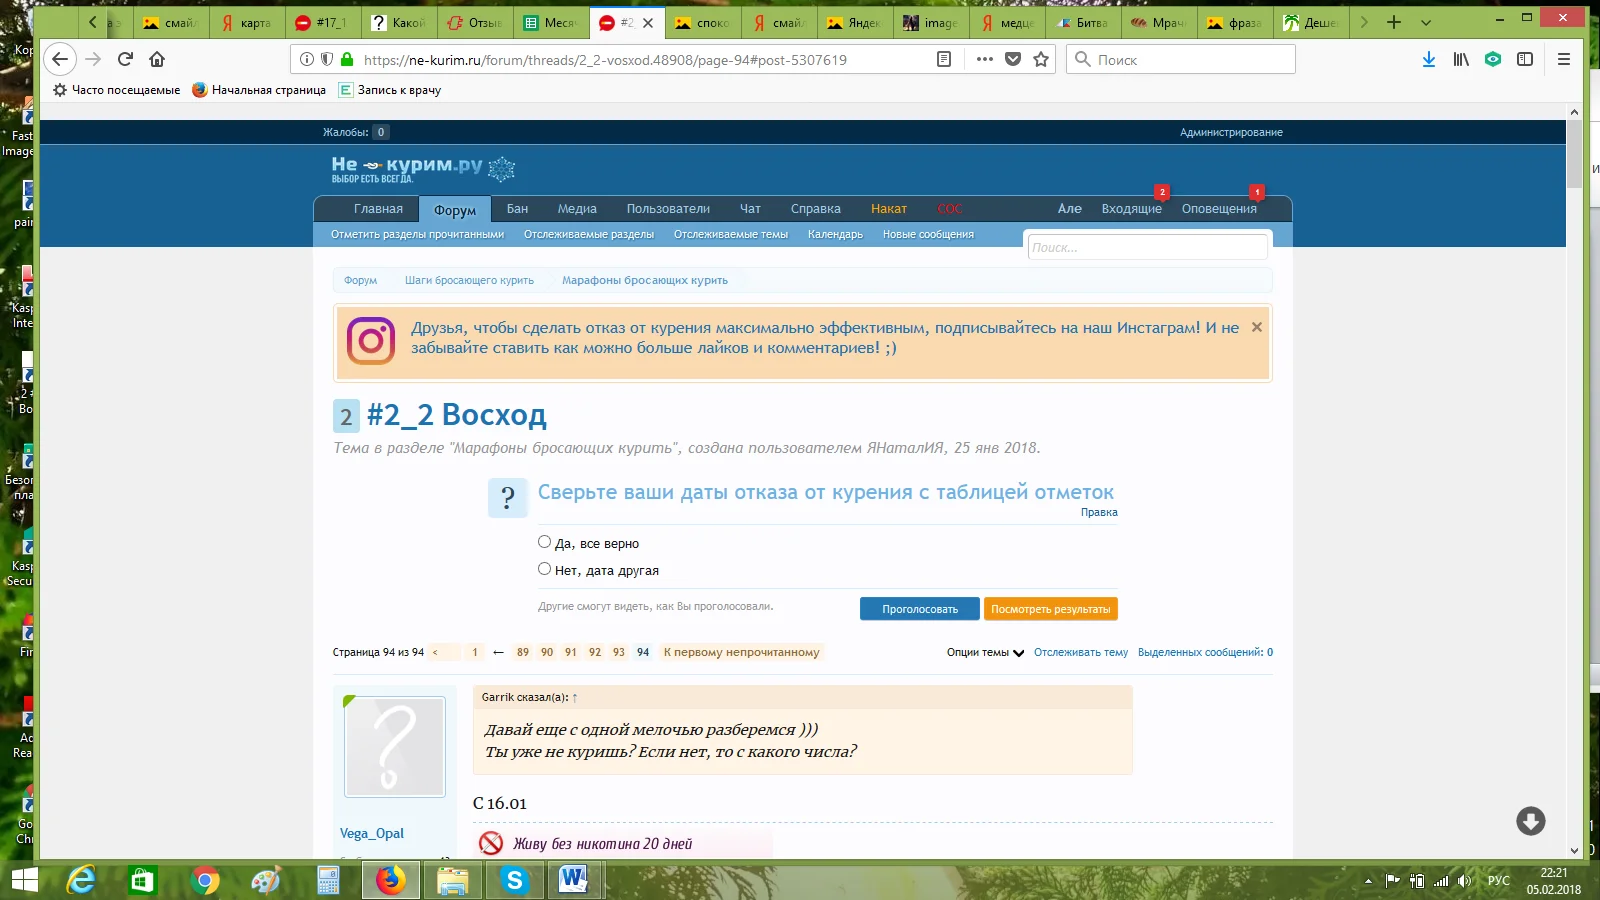Screen dimensions: 1600x900
Task: Toggle reader view icon in the address bar
Action: [x=943, y=59]
